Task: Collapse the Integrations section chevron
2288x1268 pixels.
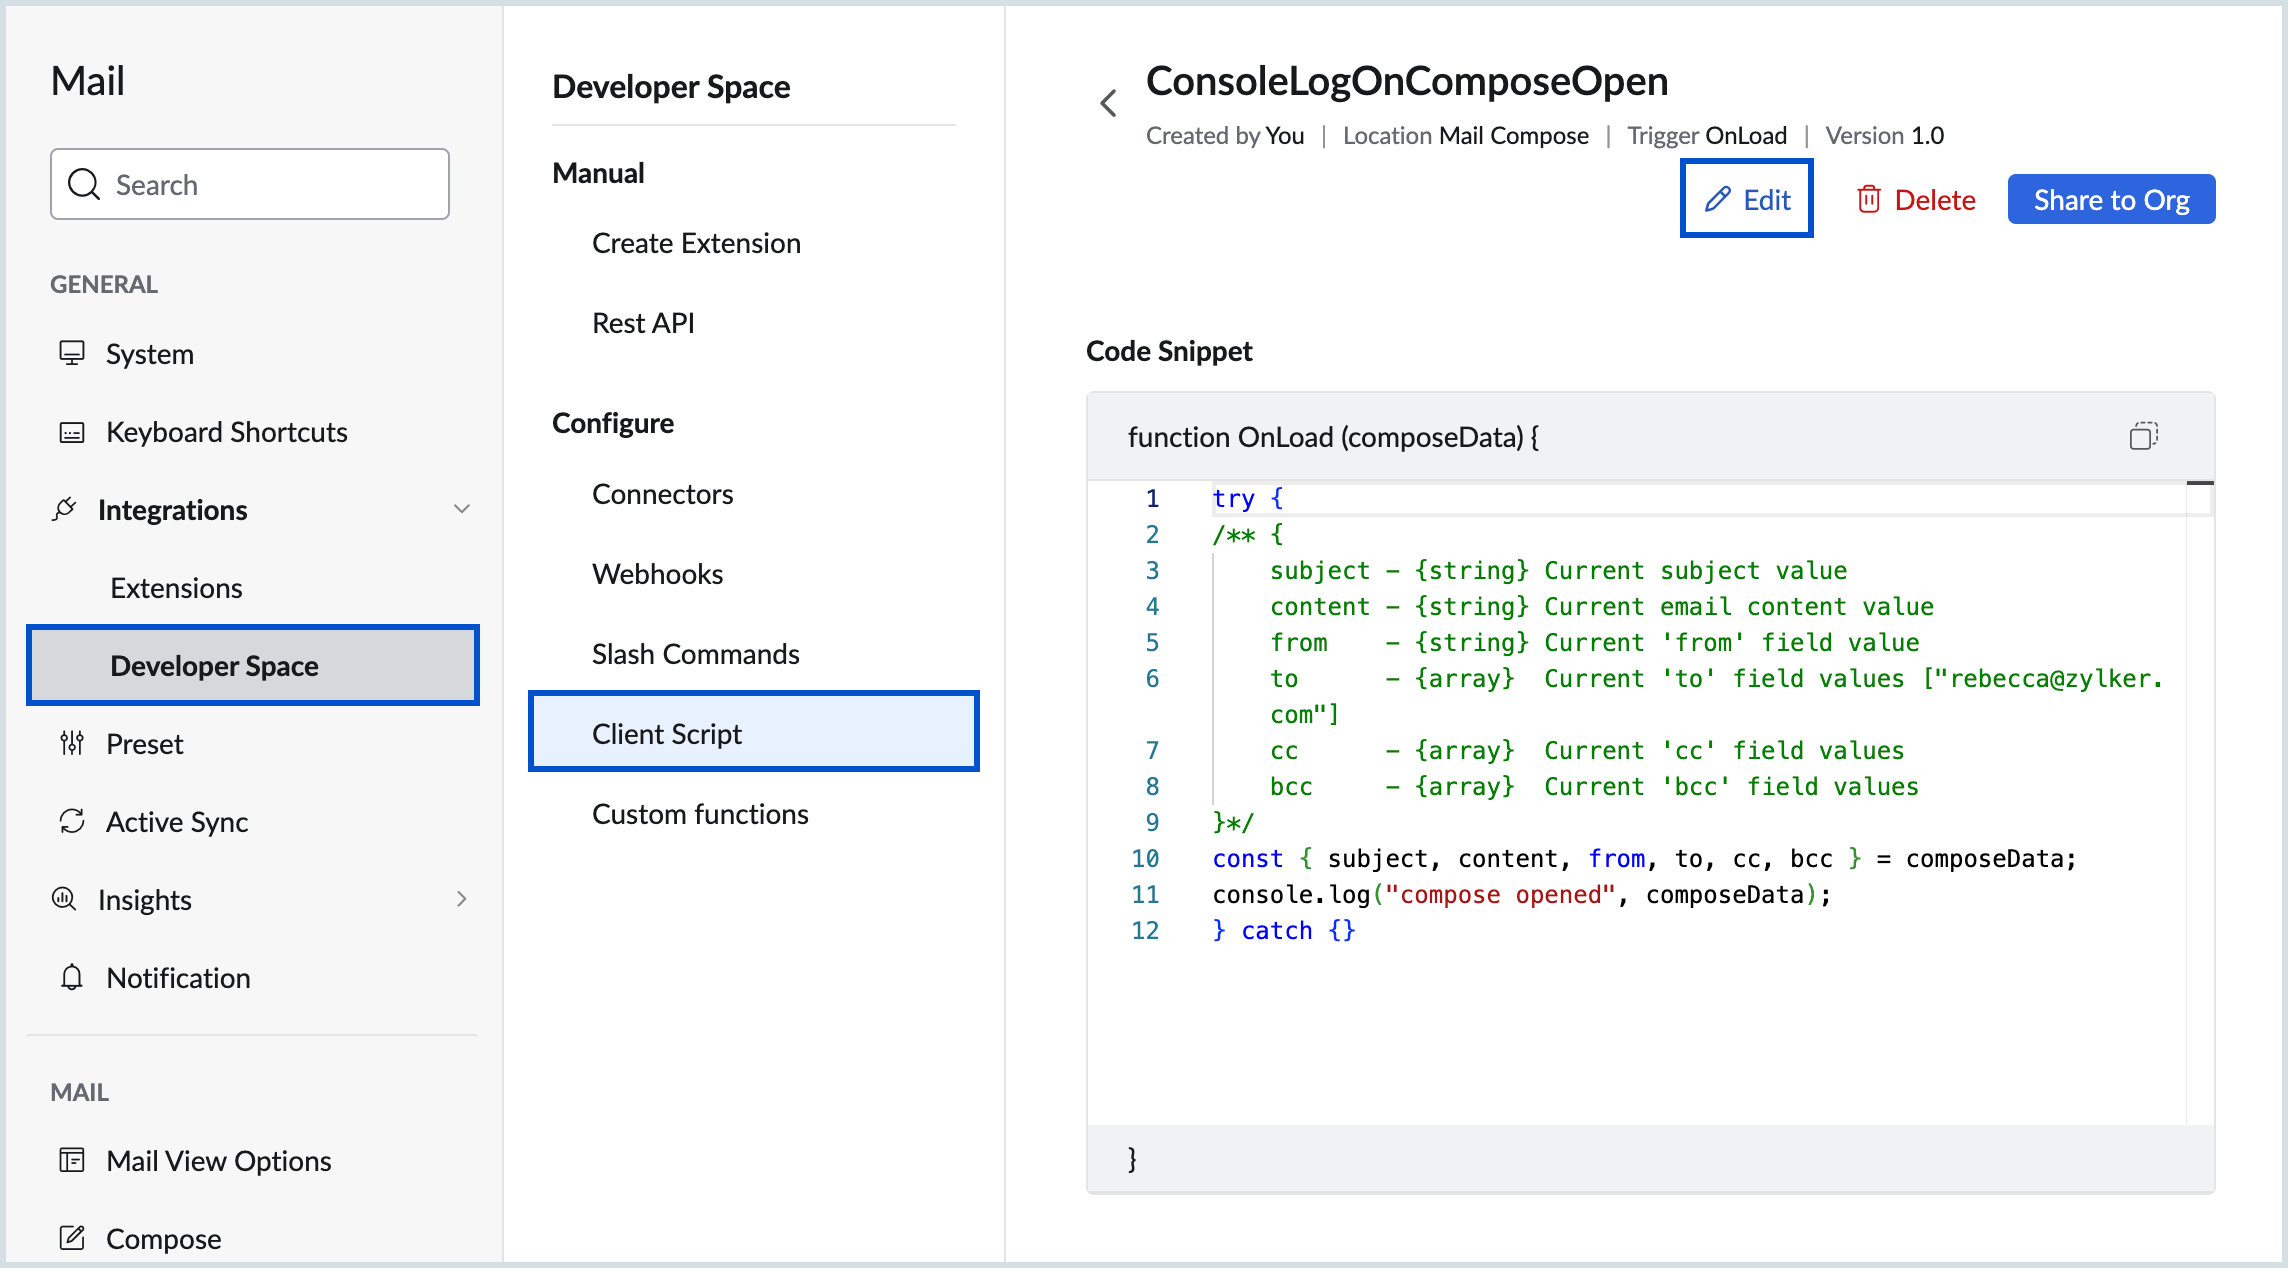Action: click(461, 509)
